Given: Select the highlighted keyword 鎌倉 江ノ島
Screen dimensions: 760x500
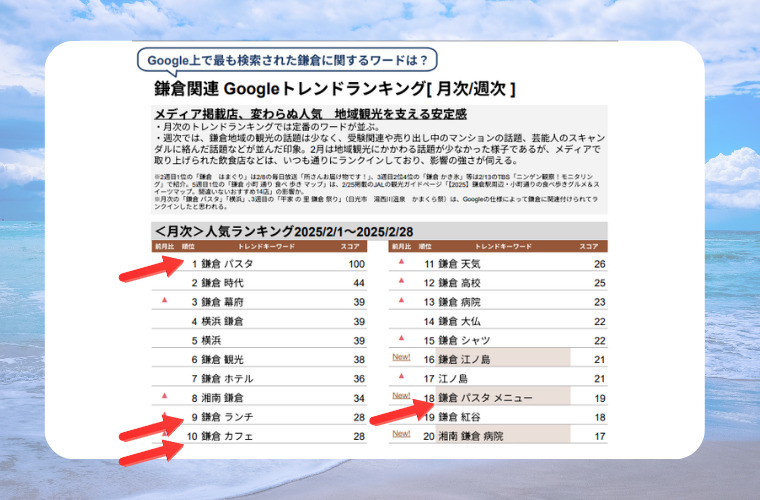Looking at the screenshot, I should point(464,359).
